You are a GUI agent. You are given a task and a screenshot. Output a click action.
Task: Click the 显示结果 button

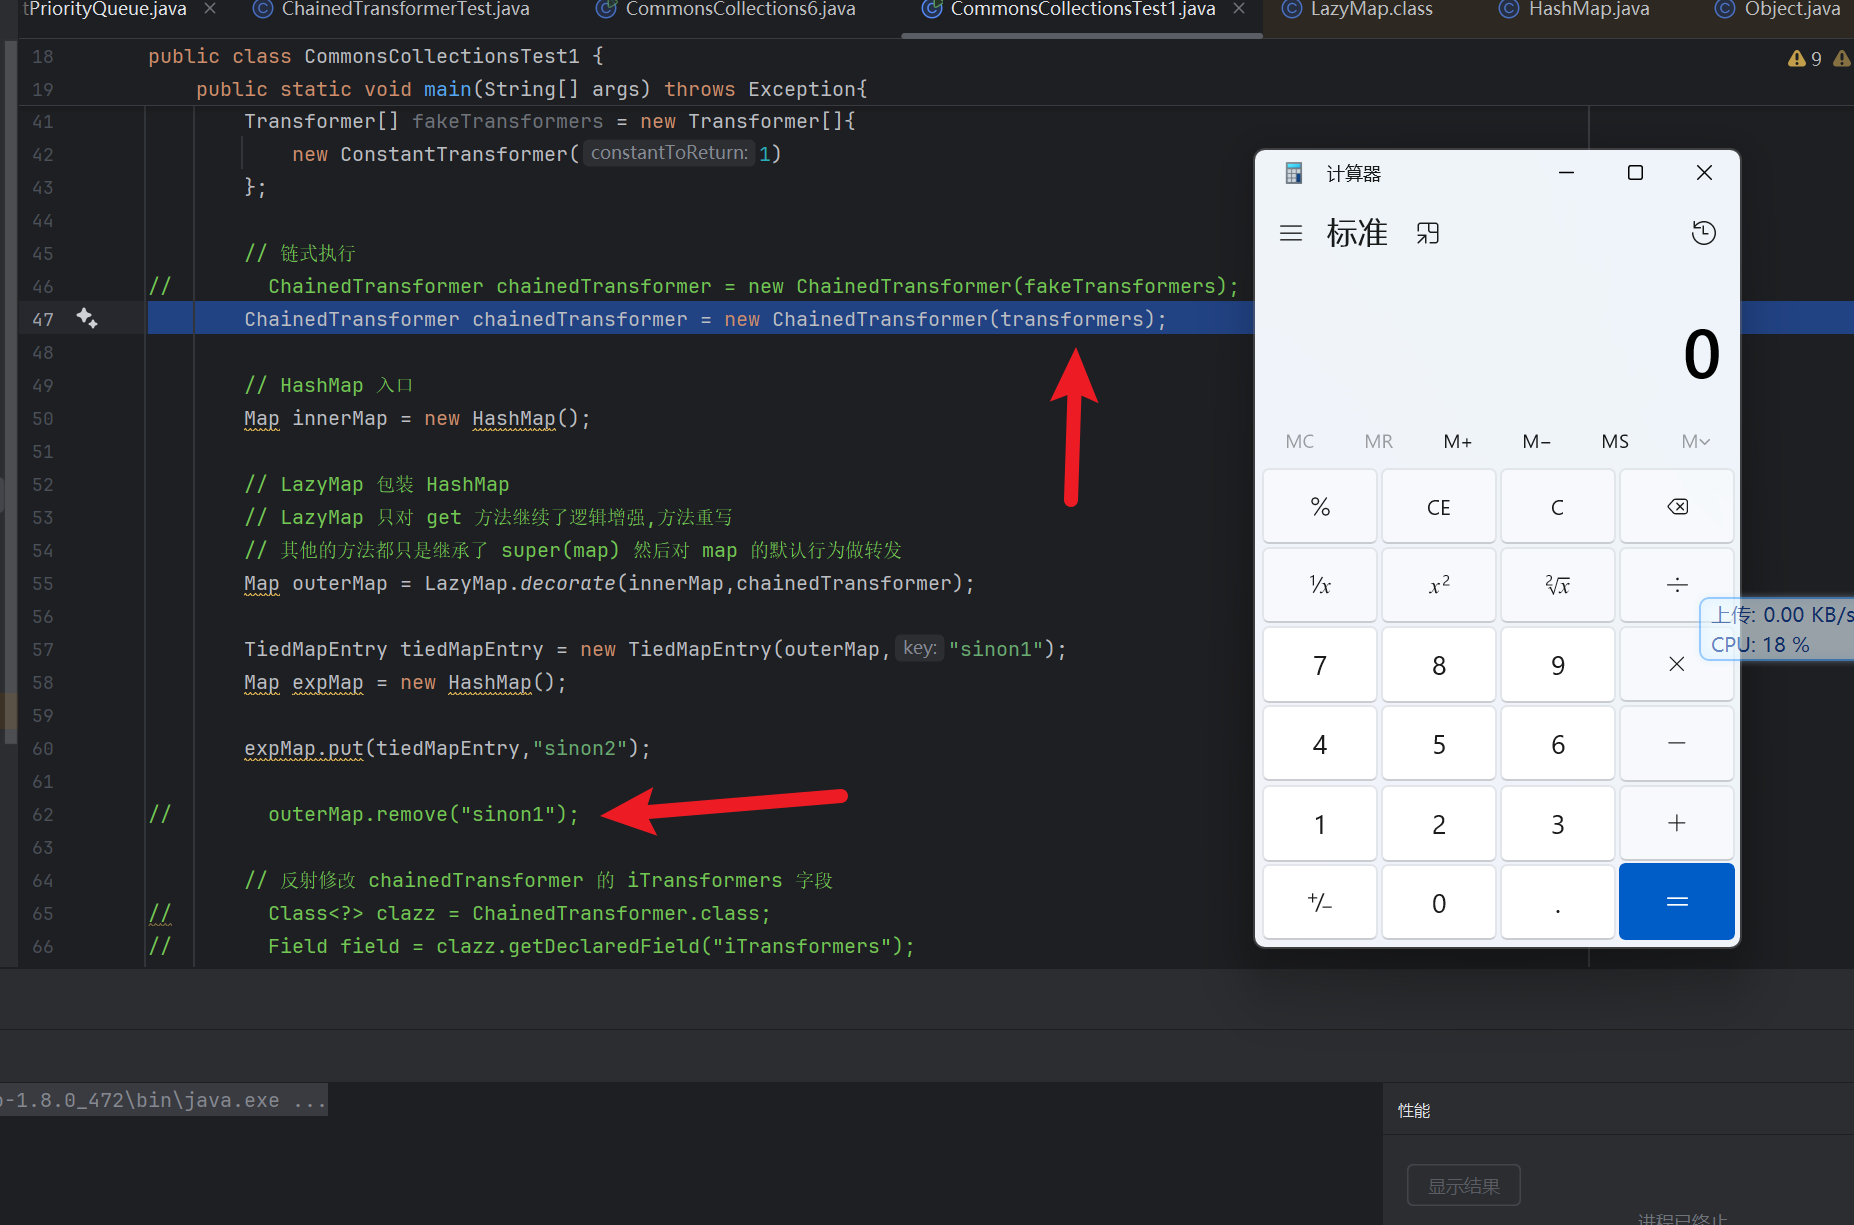pyautogui.click(x=1463, y=1185)
